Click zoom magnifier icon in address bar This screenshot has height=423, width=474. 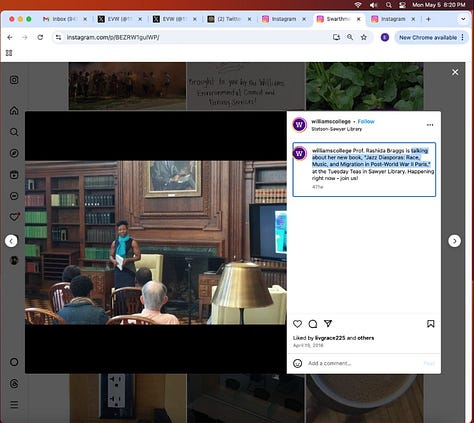point(350,37)
